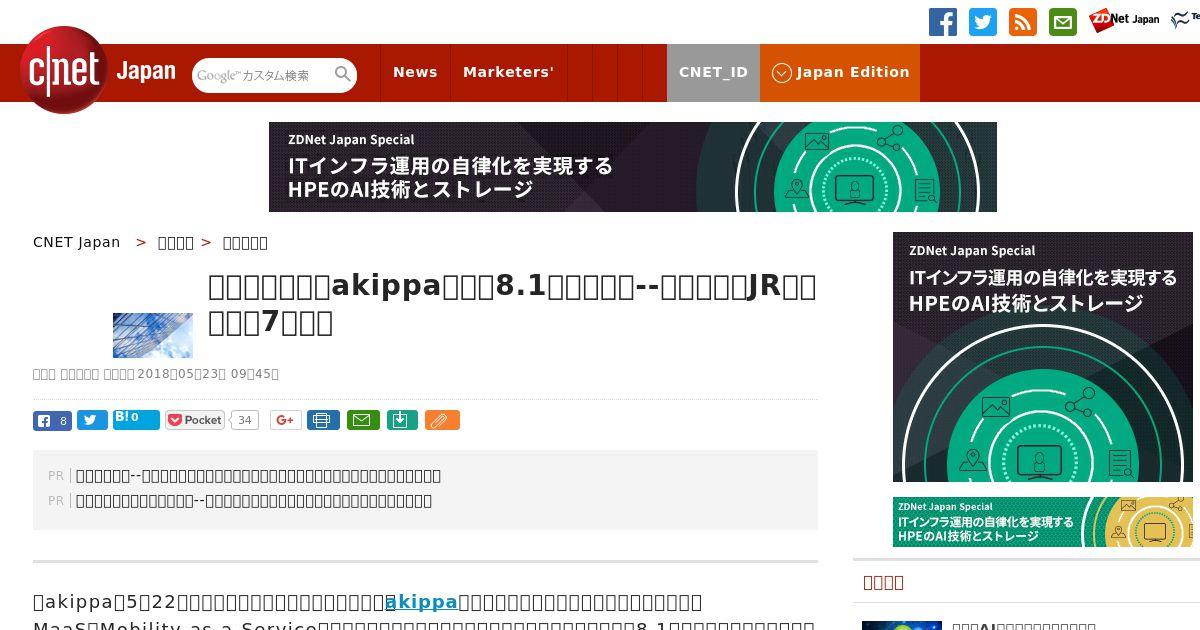Save article to Pocket
This screenshot has height=630, width=1200.
point(195,420)
